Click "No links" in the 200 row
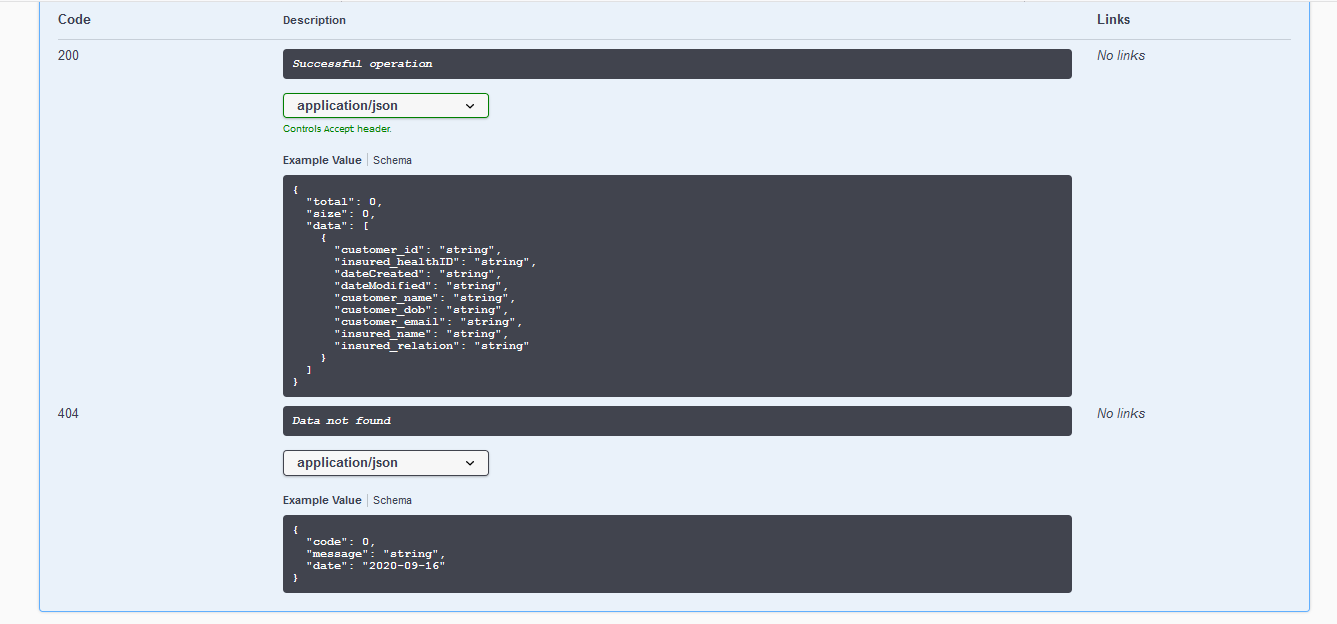The width and height of the screenshot is (1337, 624). pyautogui.click(x=1120, y=56)
